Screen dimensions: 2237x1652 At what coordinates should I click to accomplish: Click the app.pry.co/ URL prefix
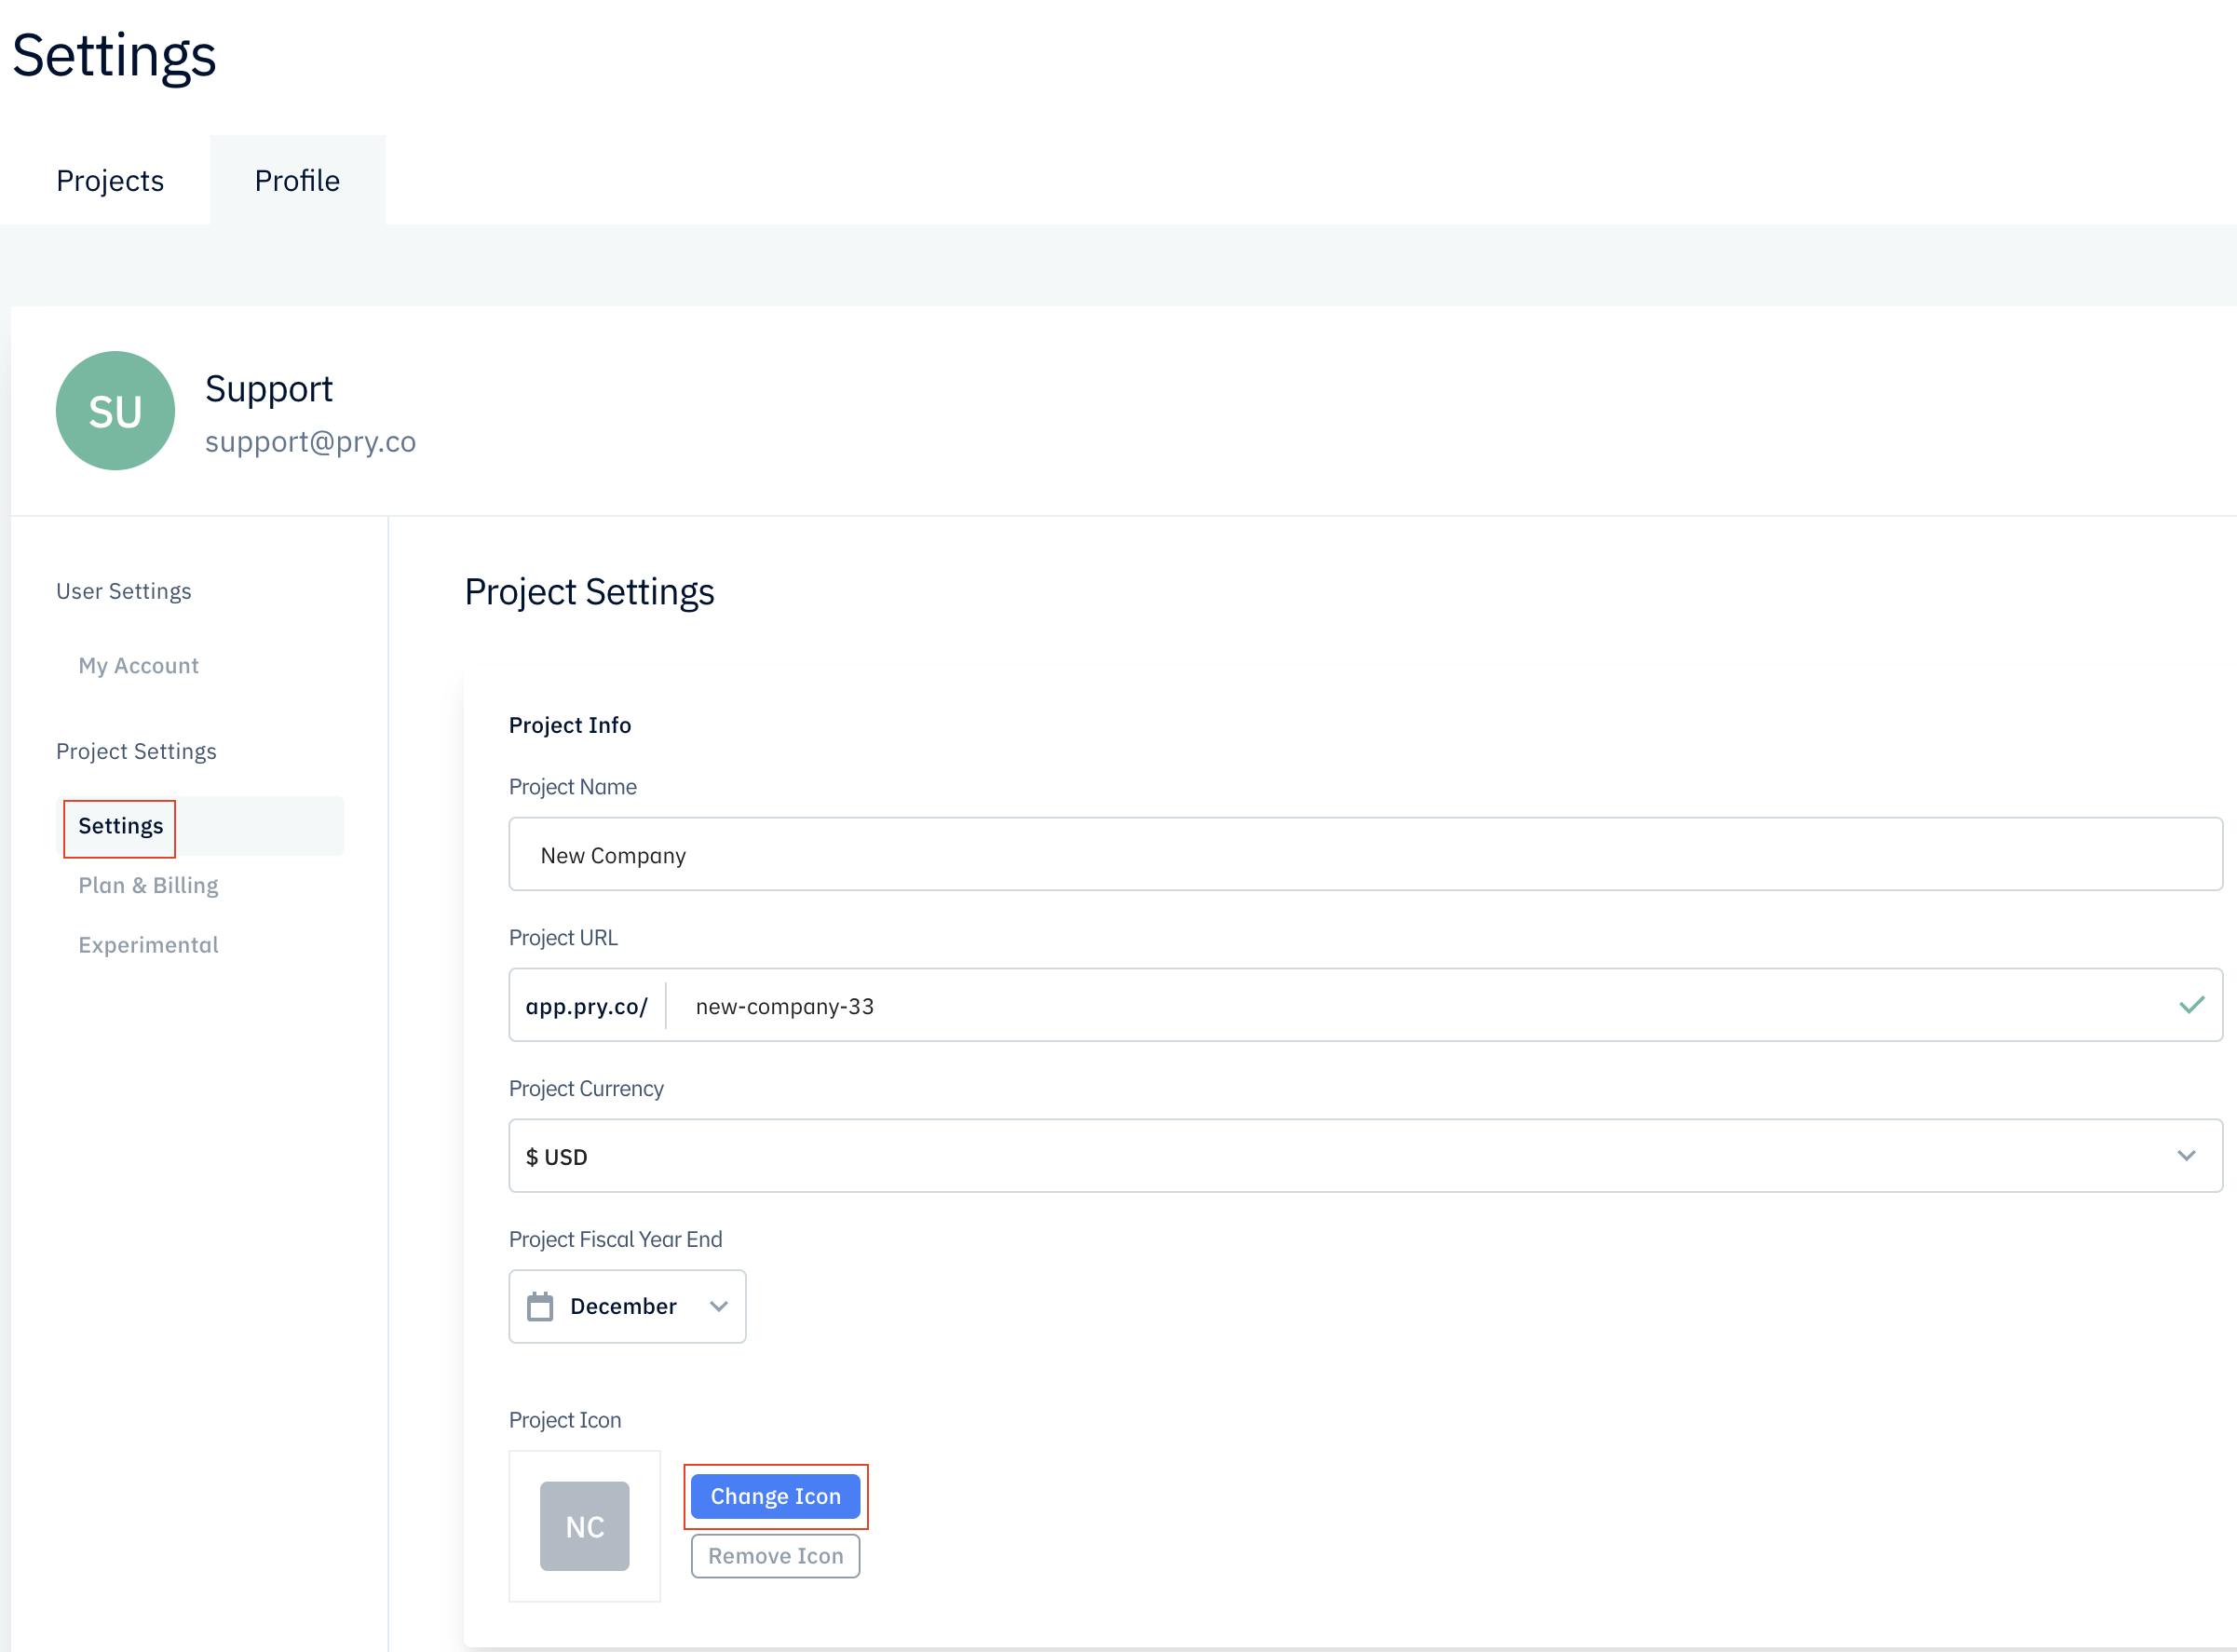click(587, 1006)
